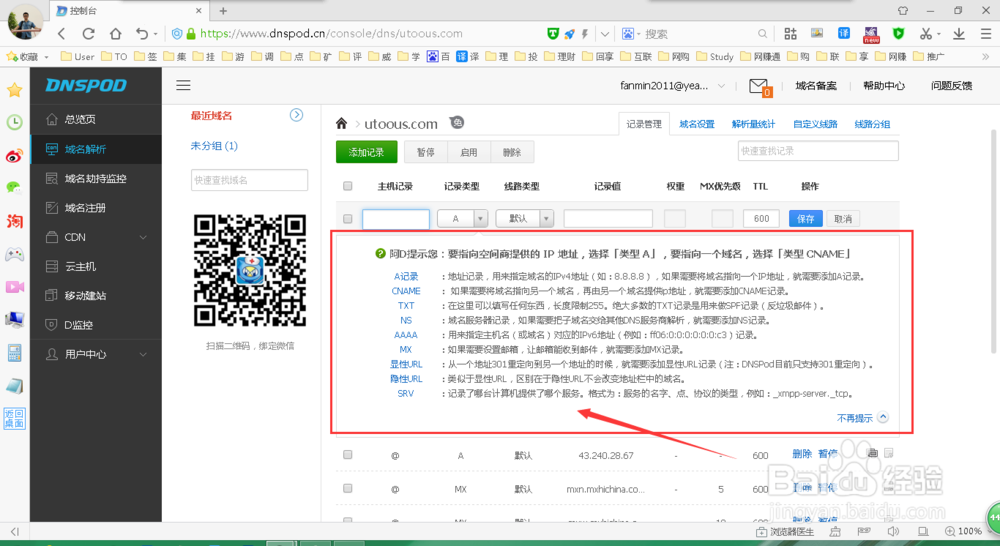This screenshot has height=546, width=1000.
Task: Open the scissors screenshot tool icon
Action: click(x=926, y=34)
